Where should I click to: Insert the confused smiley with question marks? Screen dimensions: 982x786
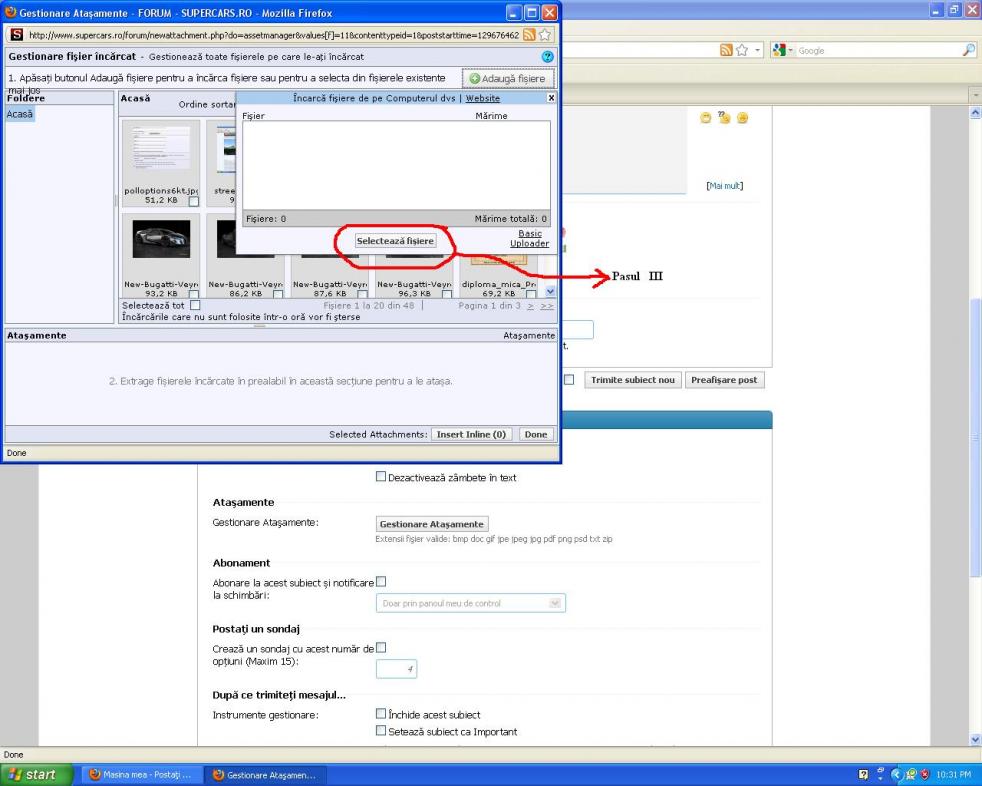click(x=723, y=119)
